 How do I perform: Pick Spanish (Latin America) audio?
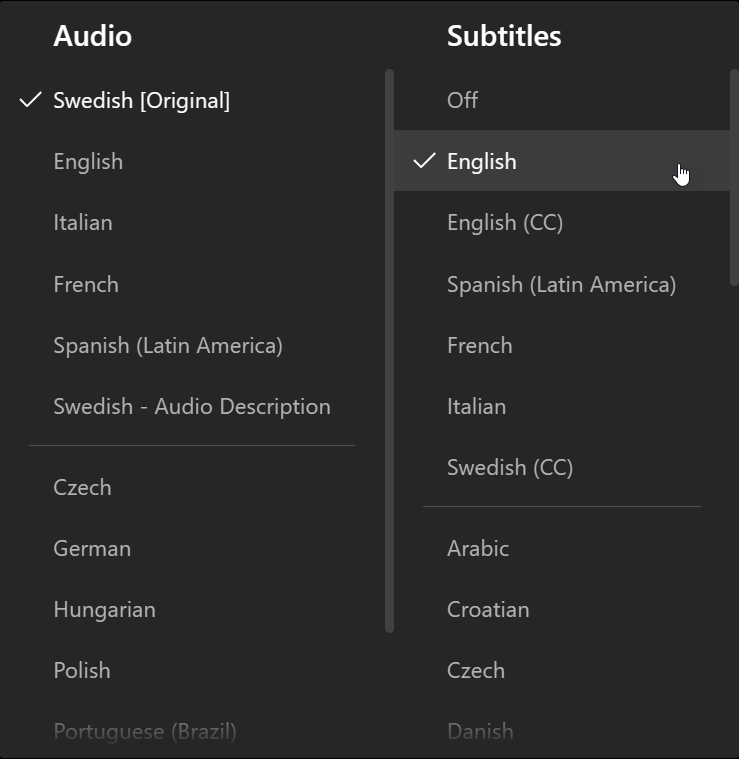pyautogui.click(x=168, y=346)
